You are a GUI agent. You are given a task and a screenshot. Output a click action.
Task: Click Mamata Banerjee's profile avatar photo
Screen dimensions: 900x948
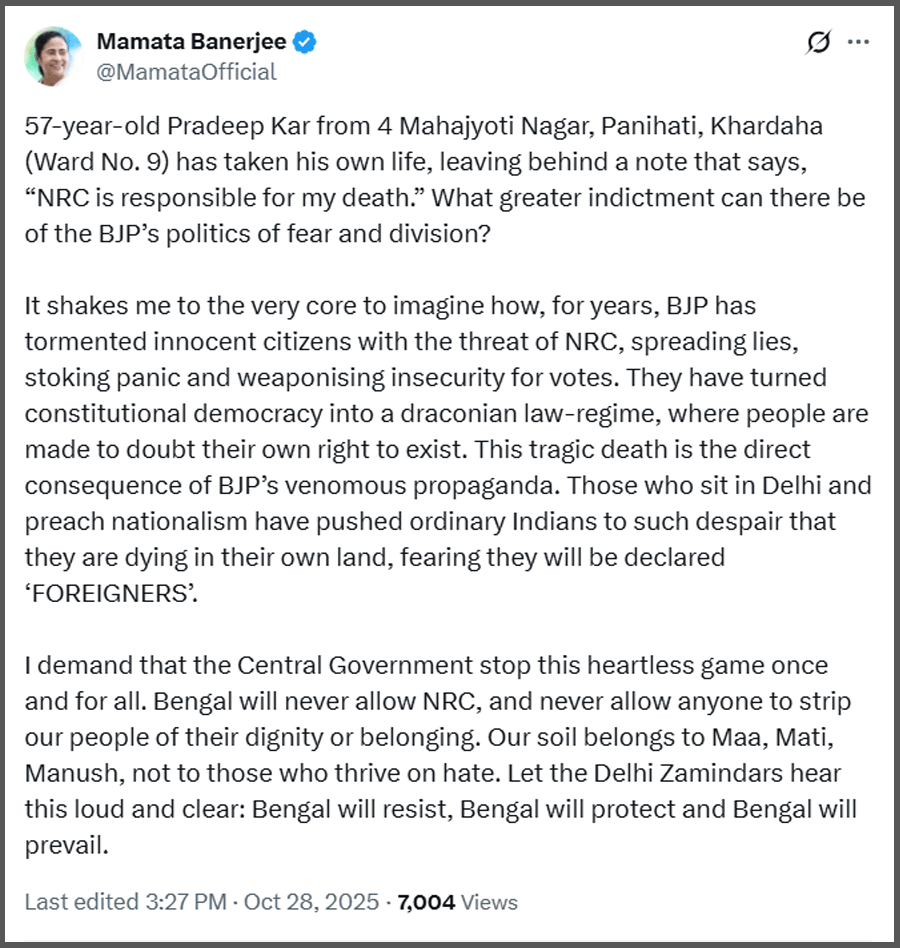coord(52,56)
